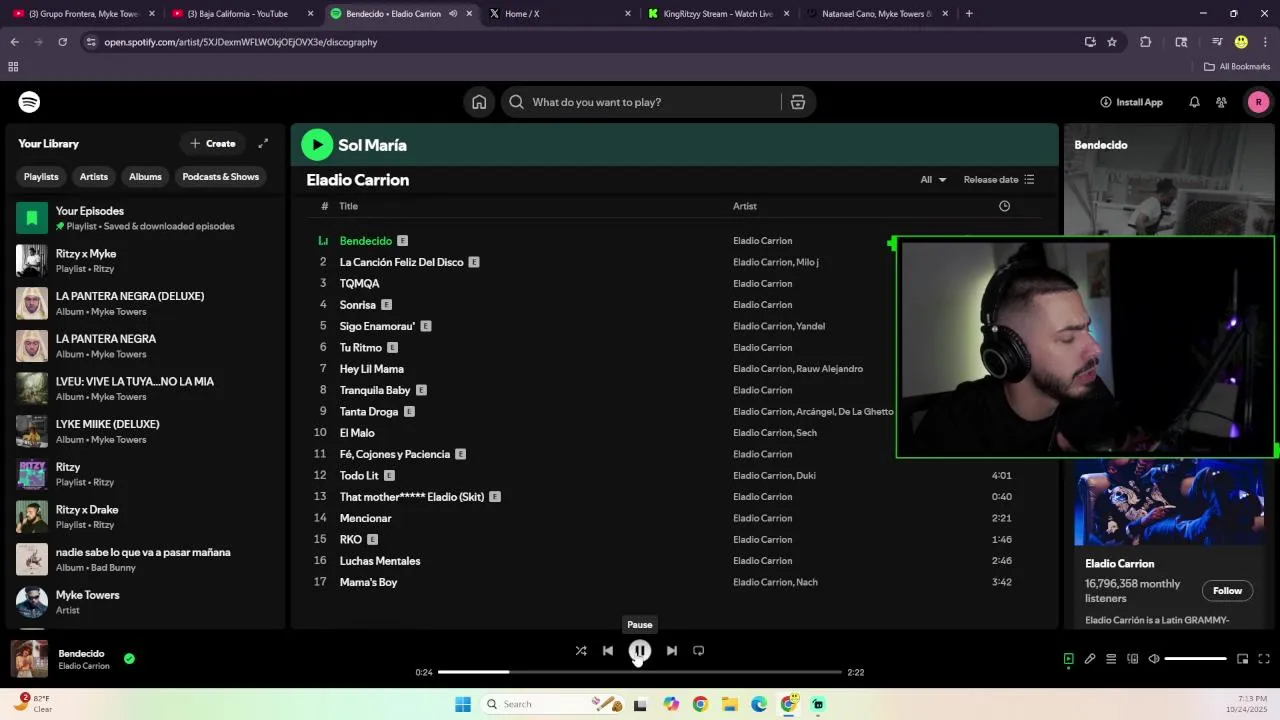The image size is (1280, 720).
Task: Click artist link Rauw Alejandro
Action: pos(829,369)
